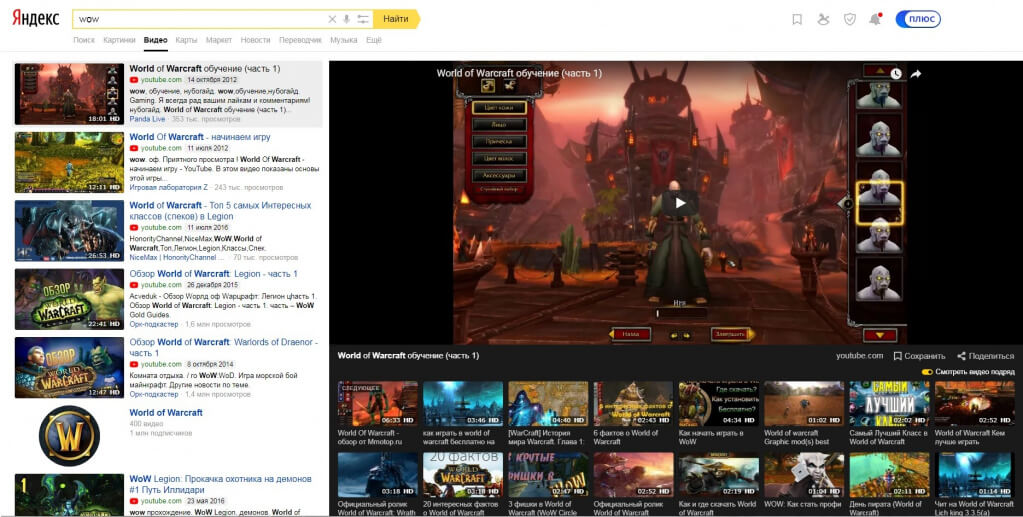Open related video 20 интересных фактов

point(463,484)
